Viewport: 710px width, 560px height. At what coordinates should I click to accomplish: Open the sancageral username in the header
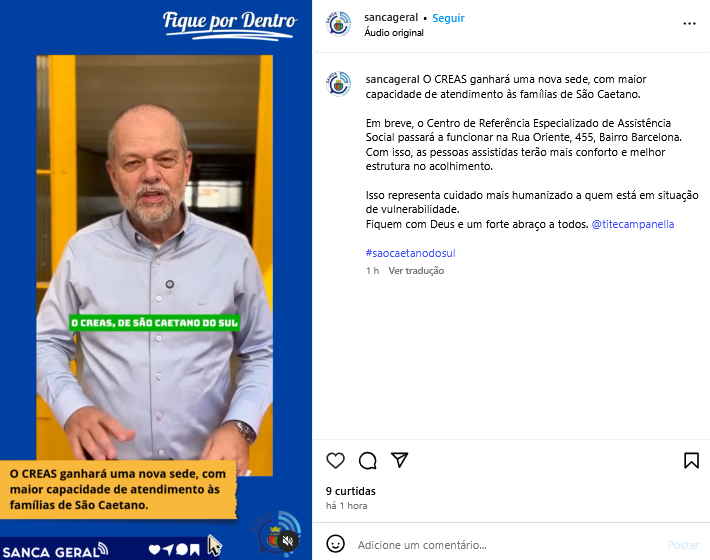point(391,18)
